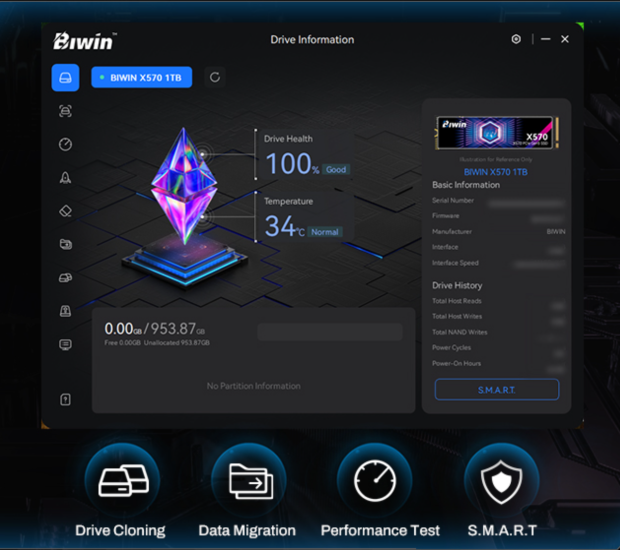The image size is (620, 550).
Task: Click the X570 SSD product image
Action: [x=497, y=132]
